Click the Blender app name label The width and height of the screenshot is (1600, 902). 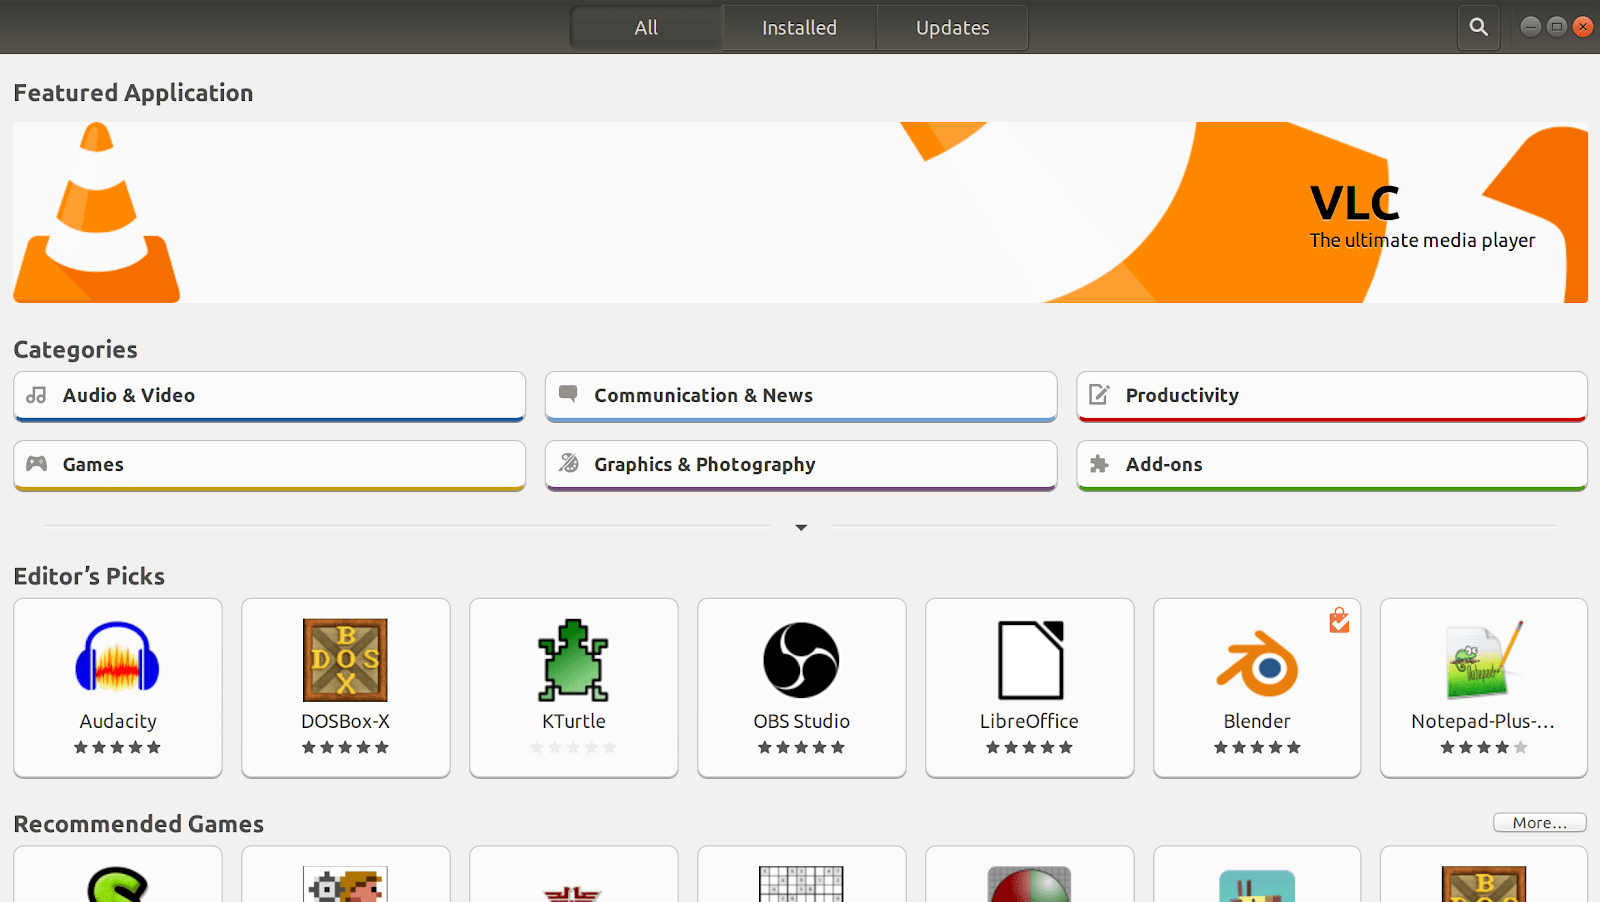click(x=1257, y=721)
